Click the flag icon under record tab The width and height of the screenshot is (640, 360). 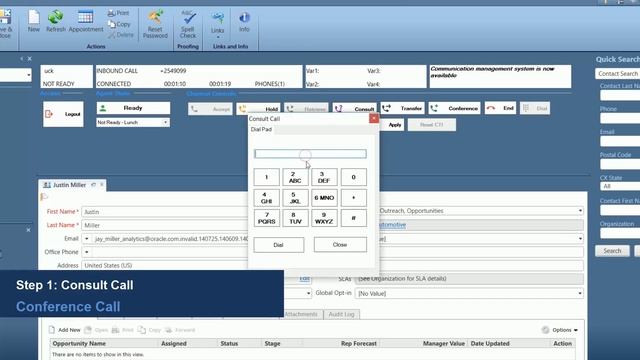coord(44,197)
